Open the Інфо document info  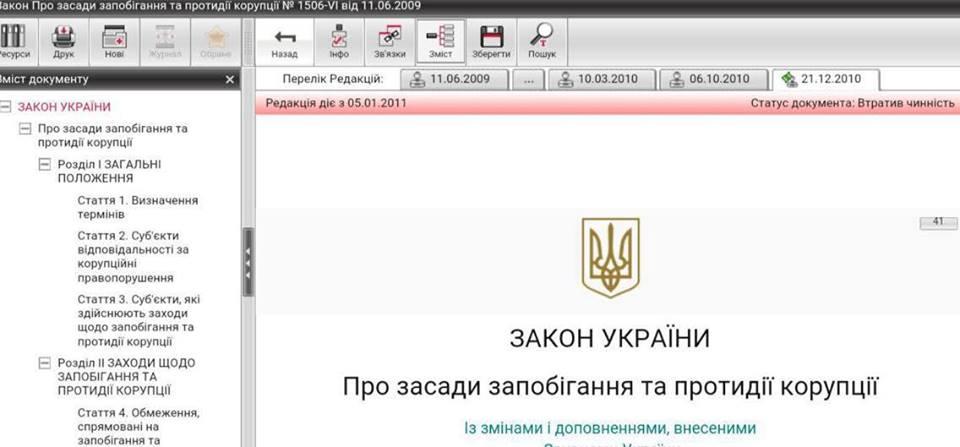(x=338, y=41)
